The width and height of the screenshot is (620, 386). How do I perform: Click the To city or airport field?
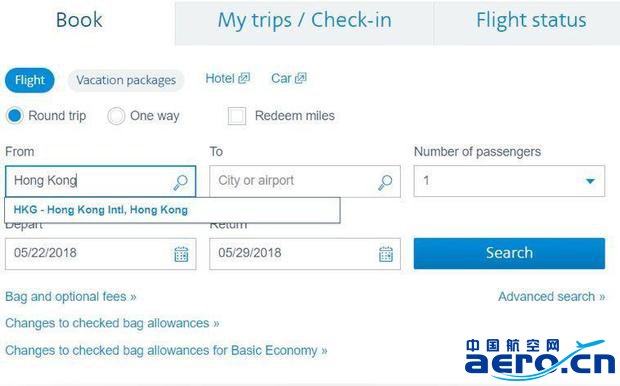(305, 181)
